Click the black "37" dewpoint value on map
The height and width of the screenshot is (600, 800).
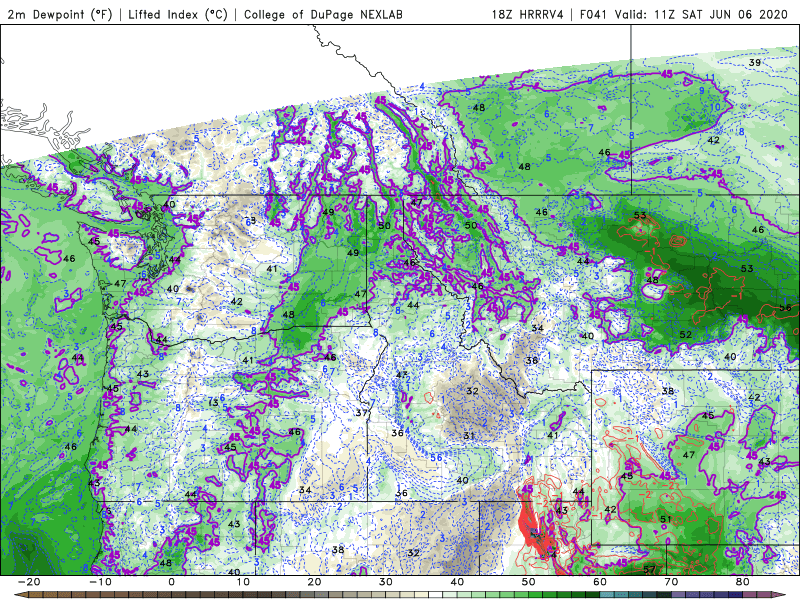[361, 413]
